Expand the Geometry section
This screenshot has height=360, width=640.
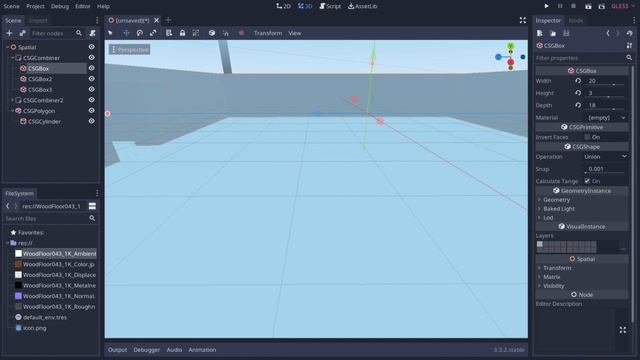click(556, 200)
